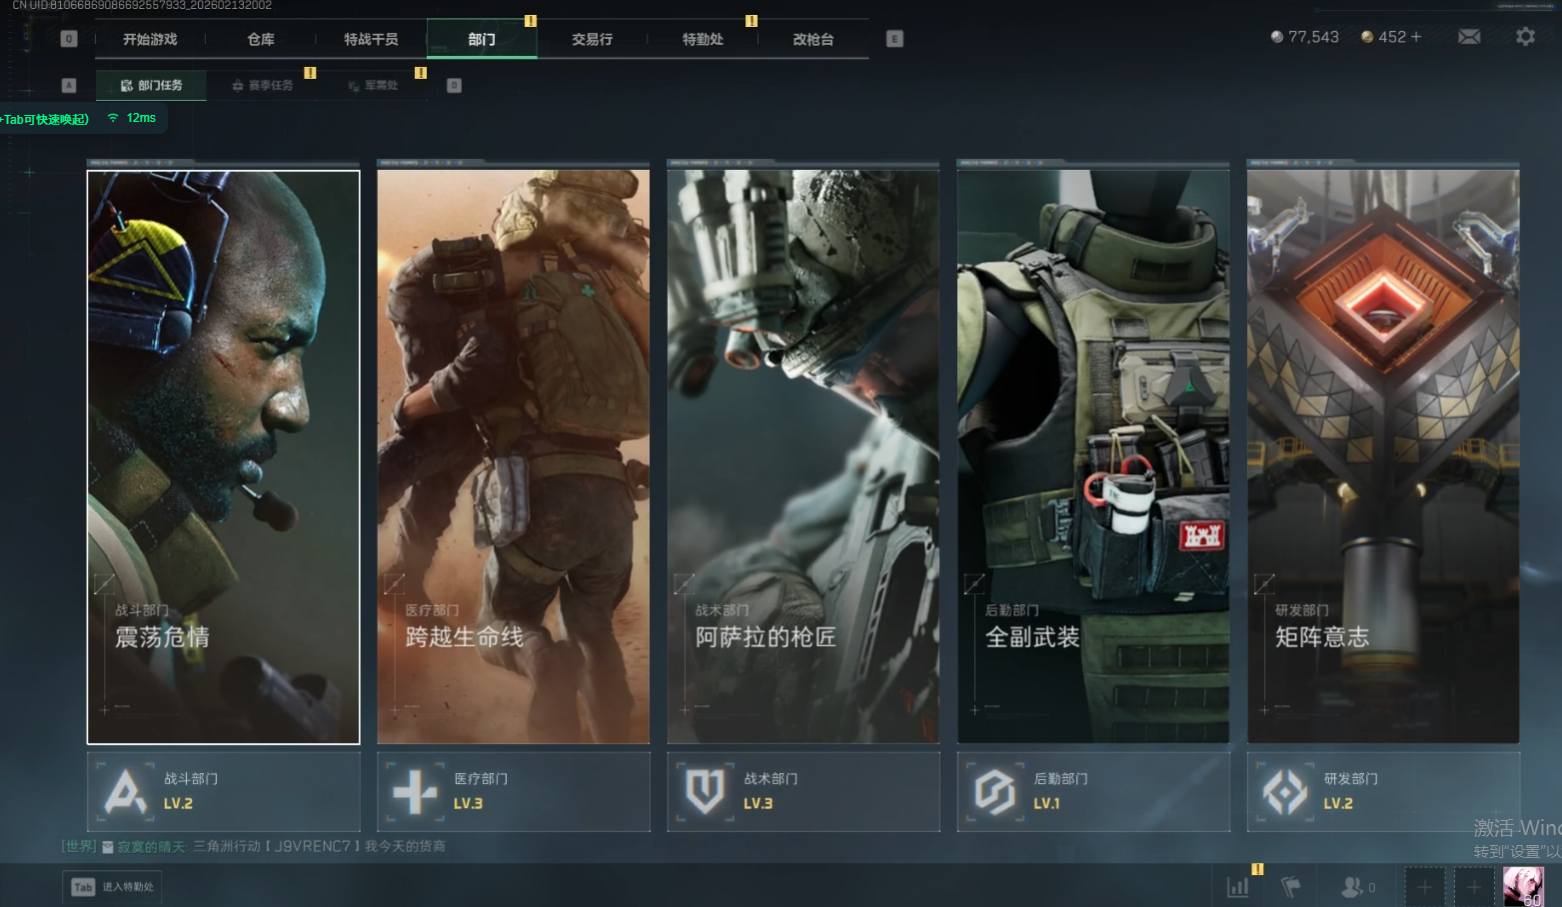Switch to the 改枪台 tab
Viewport: 1562px width, 907px height.
click(x=813, y=39)
